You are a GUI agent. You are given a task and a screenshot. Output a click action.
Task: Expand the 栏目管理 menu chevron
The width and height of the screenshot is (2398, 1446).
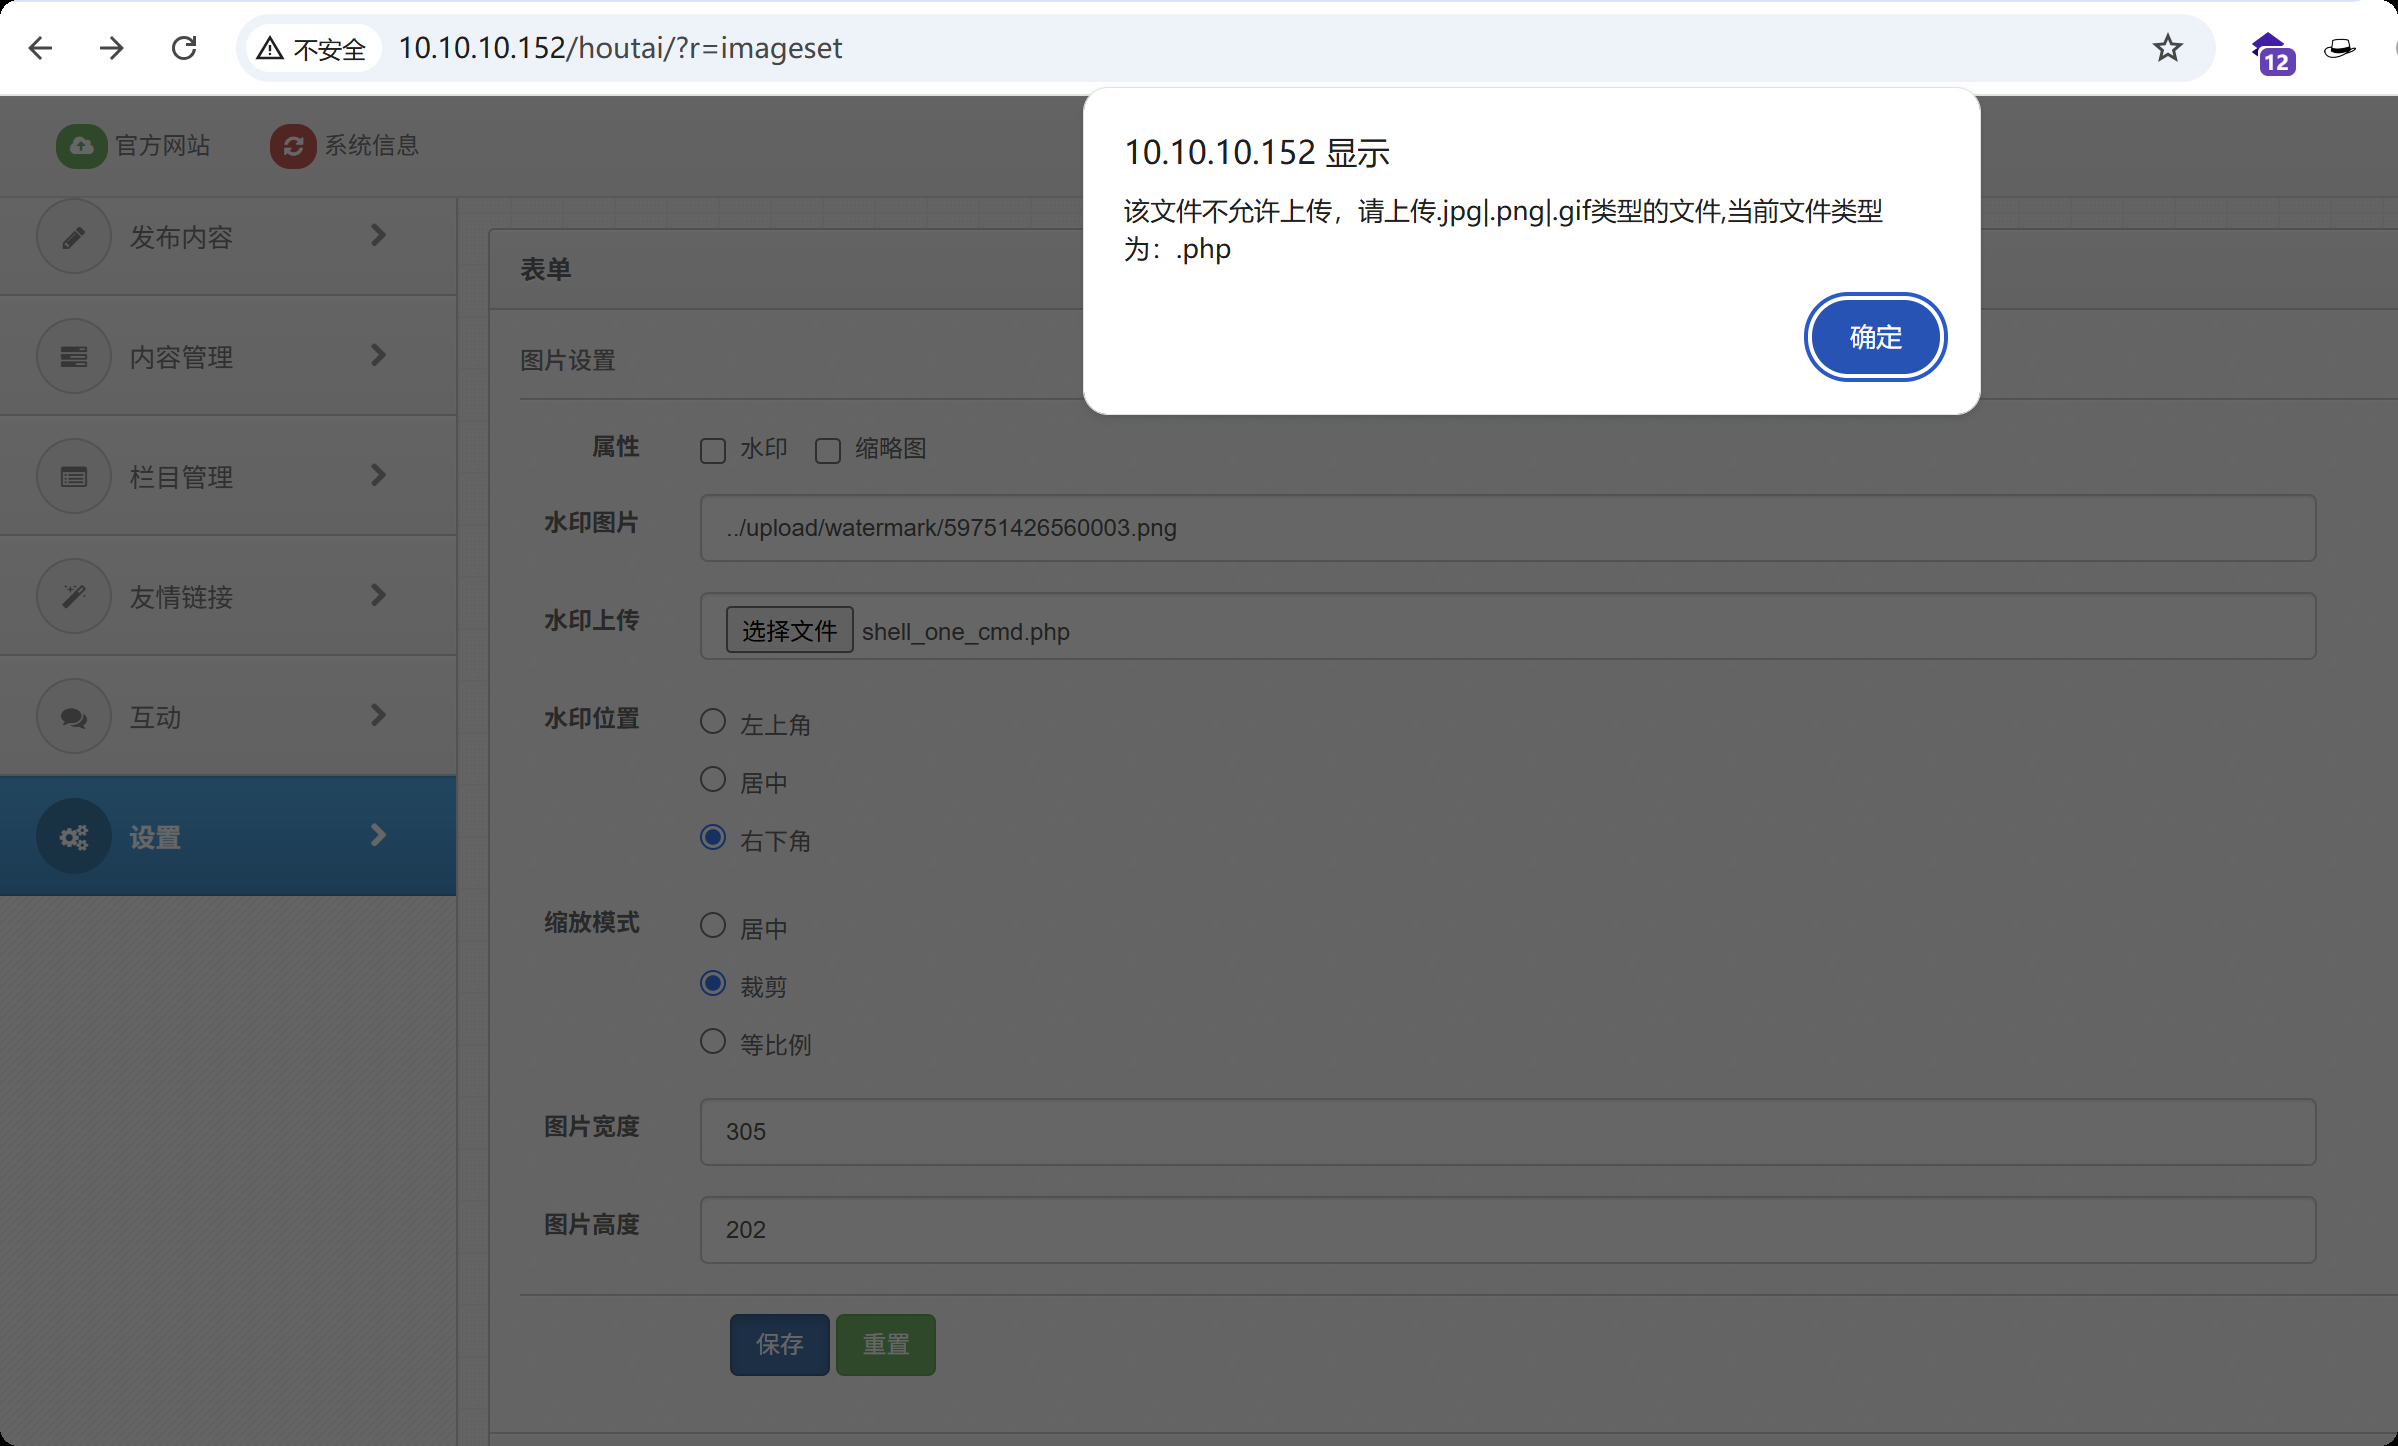point(378,475)
